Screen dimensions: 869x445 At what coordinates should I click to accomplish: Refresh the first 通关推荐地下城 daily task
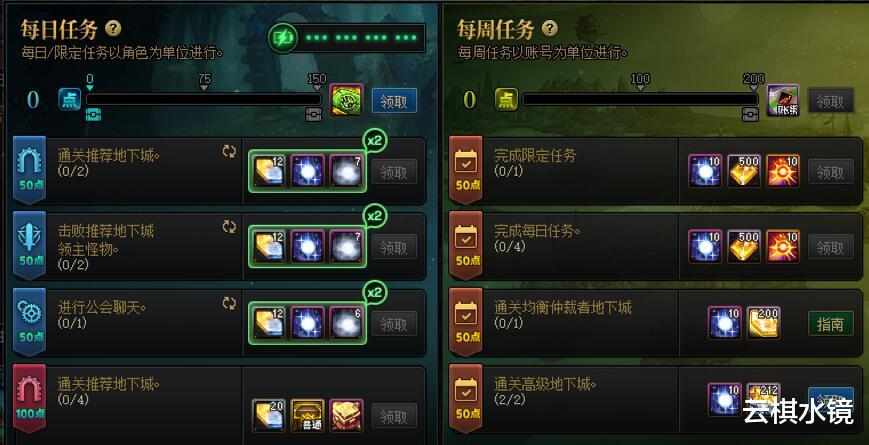229,152
